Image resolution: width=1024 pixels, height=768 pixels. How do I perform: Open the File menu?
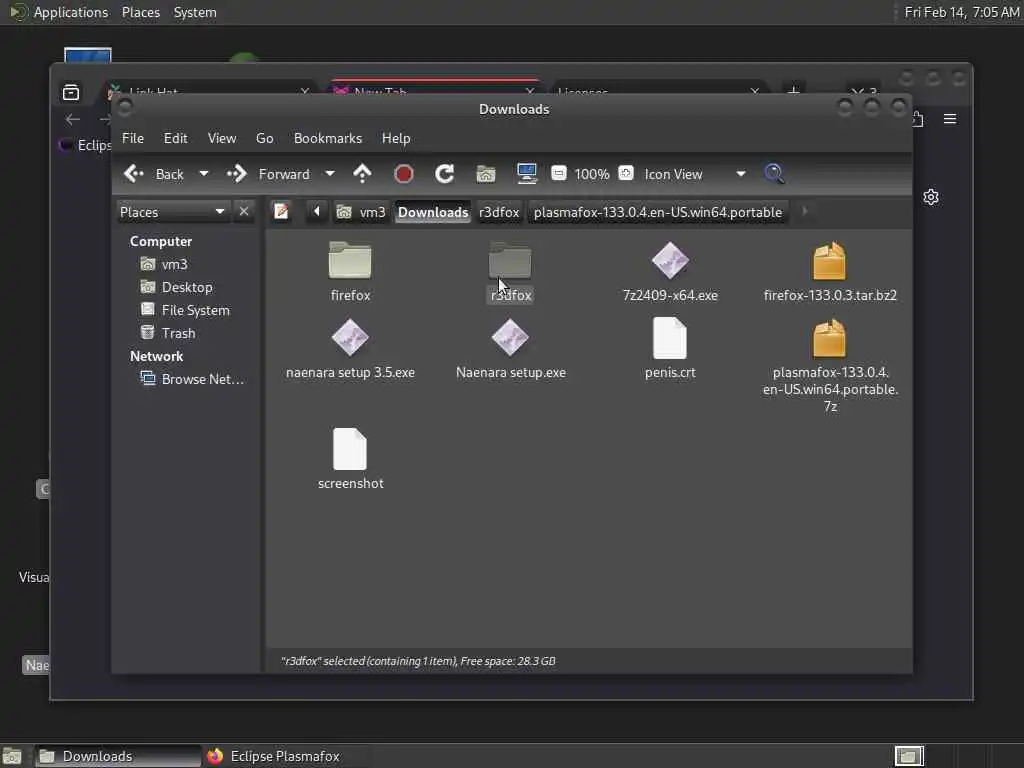point(133,138)
